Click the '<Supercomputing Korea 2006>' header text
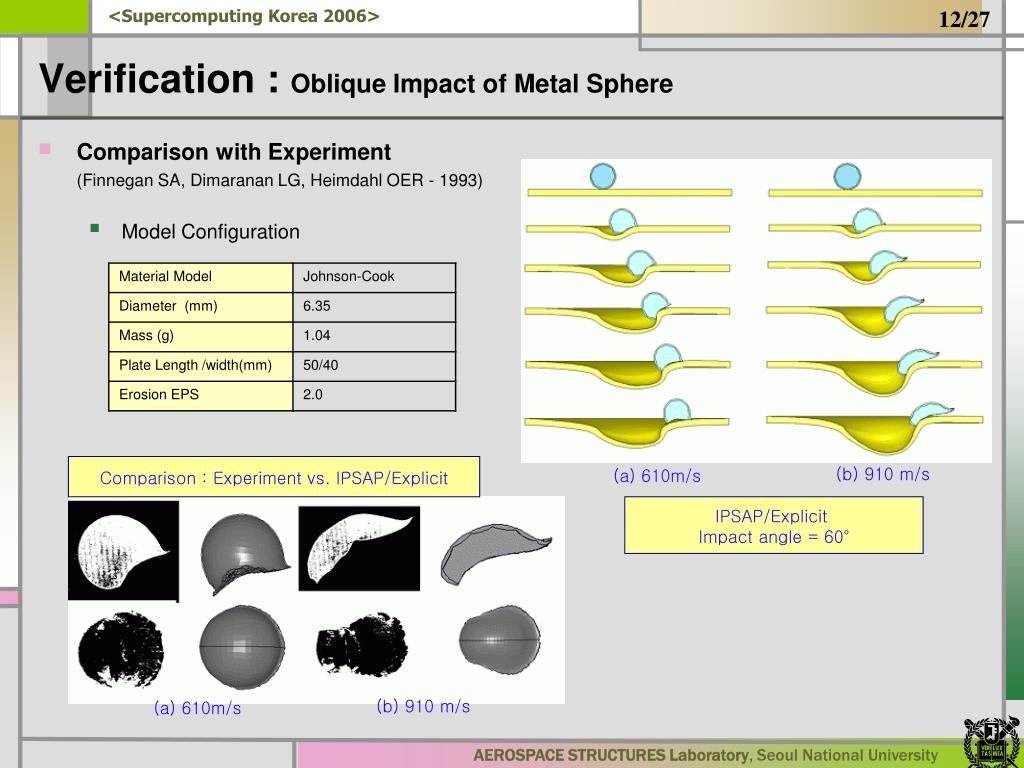The height and width of the screenshot is (768, 1024). 244,16
